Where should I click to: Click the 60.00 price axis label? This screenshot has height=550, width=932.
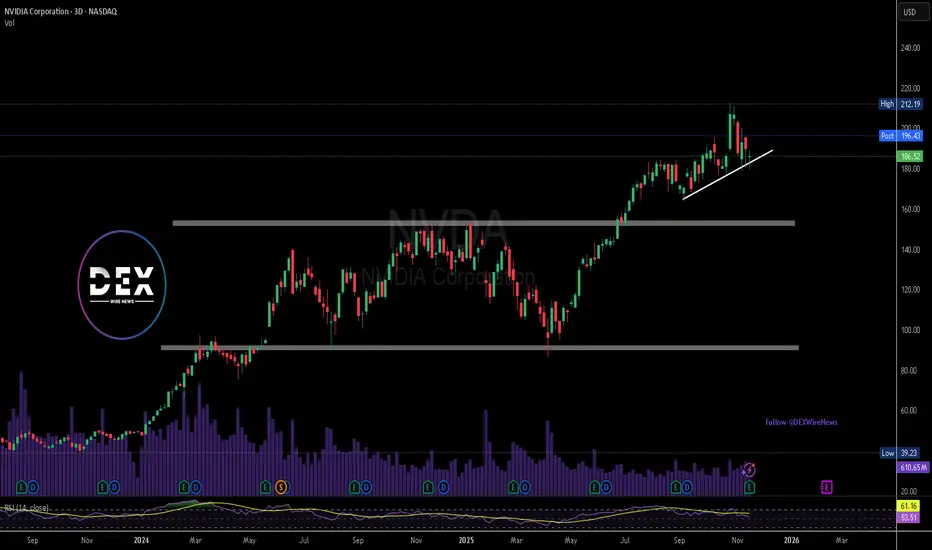tap(910, 411)
